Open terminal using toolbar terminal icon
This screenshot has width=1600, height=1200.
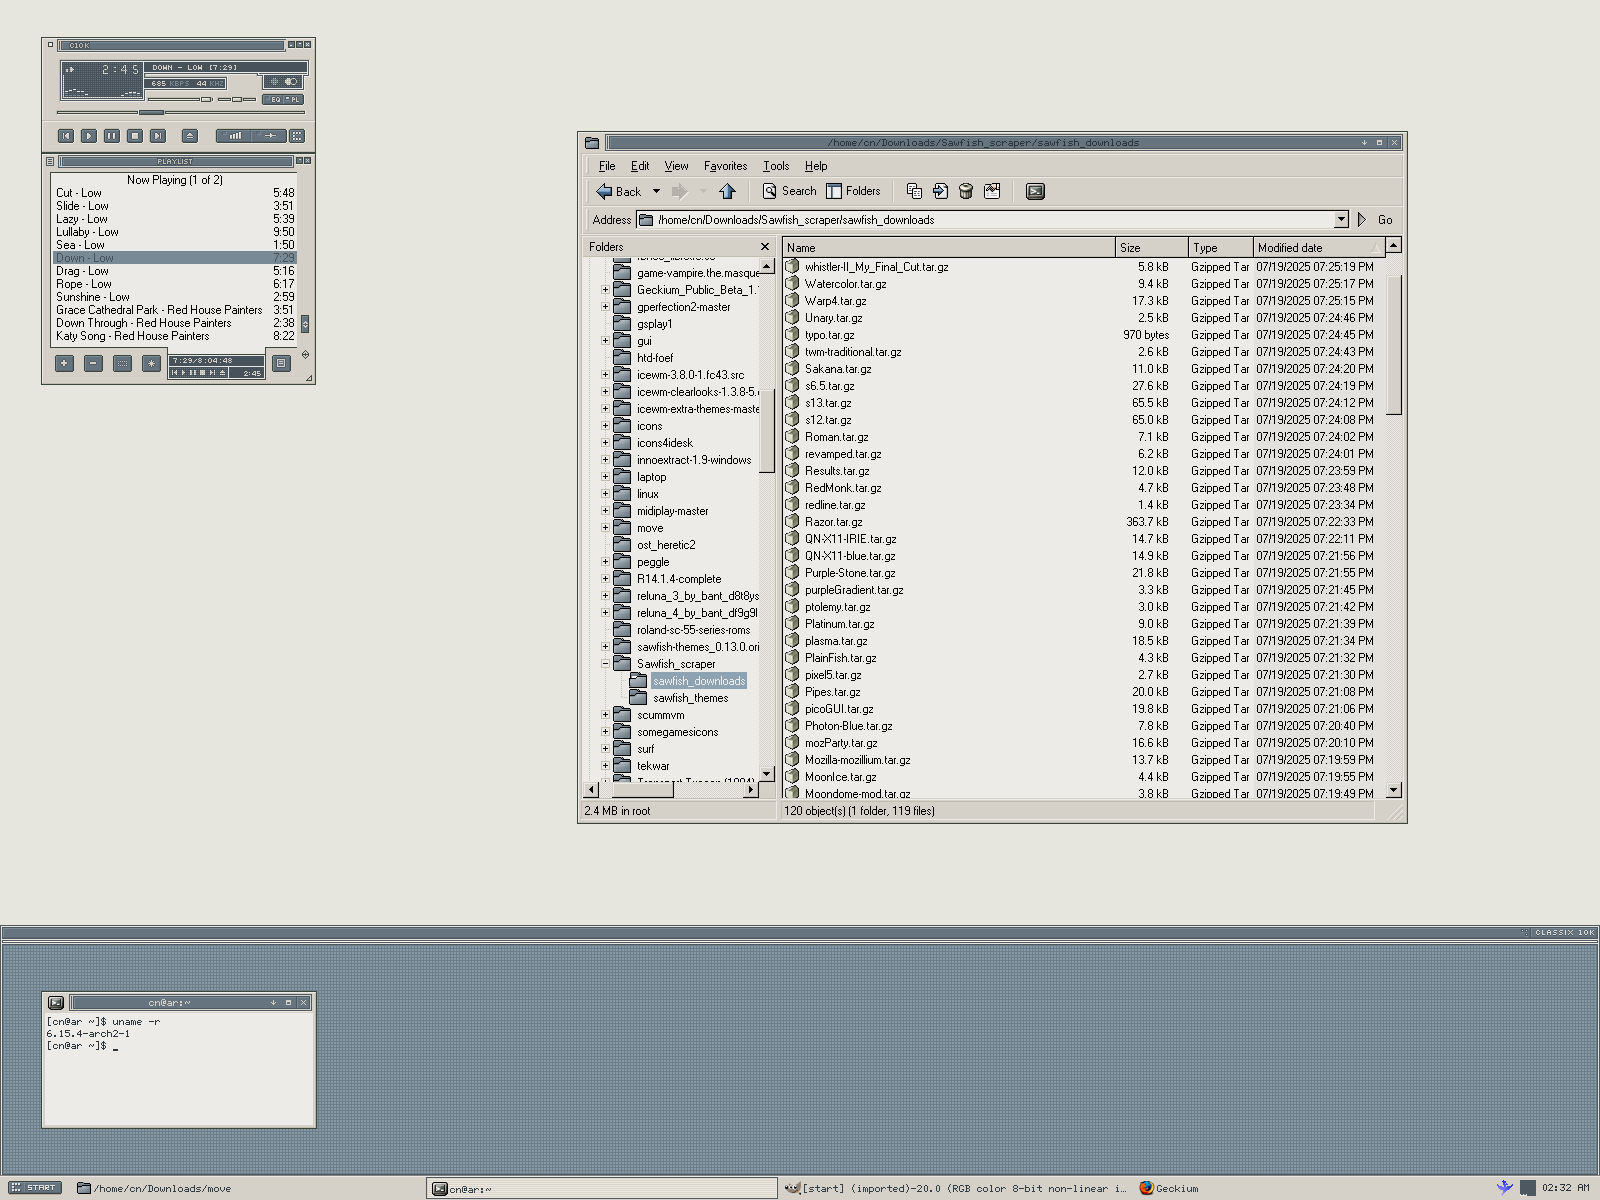point(1035,191)
